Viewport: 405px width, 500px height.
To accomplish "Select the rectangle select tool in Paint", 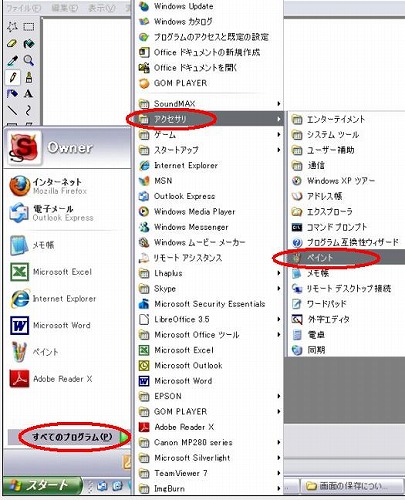I will (x=29, y=27).
